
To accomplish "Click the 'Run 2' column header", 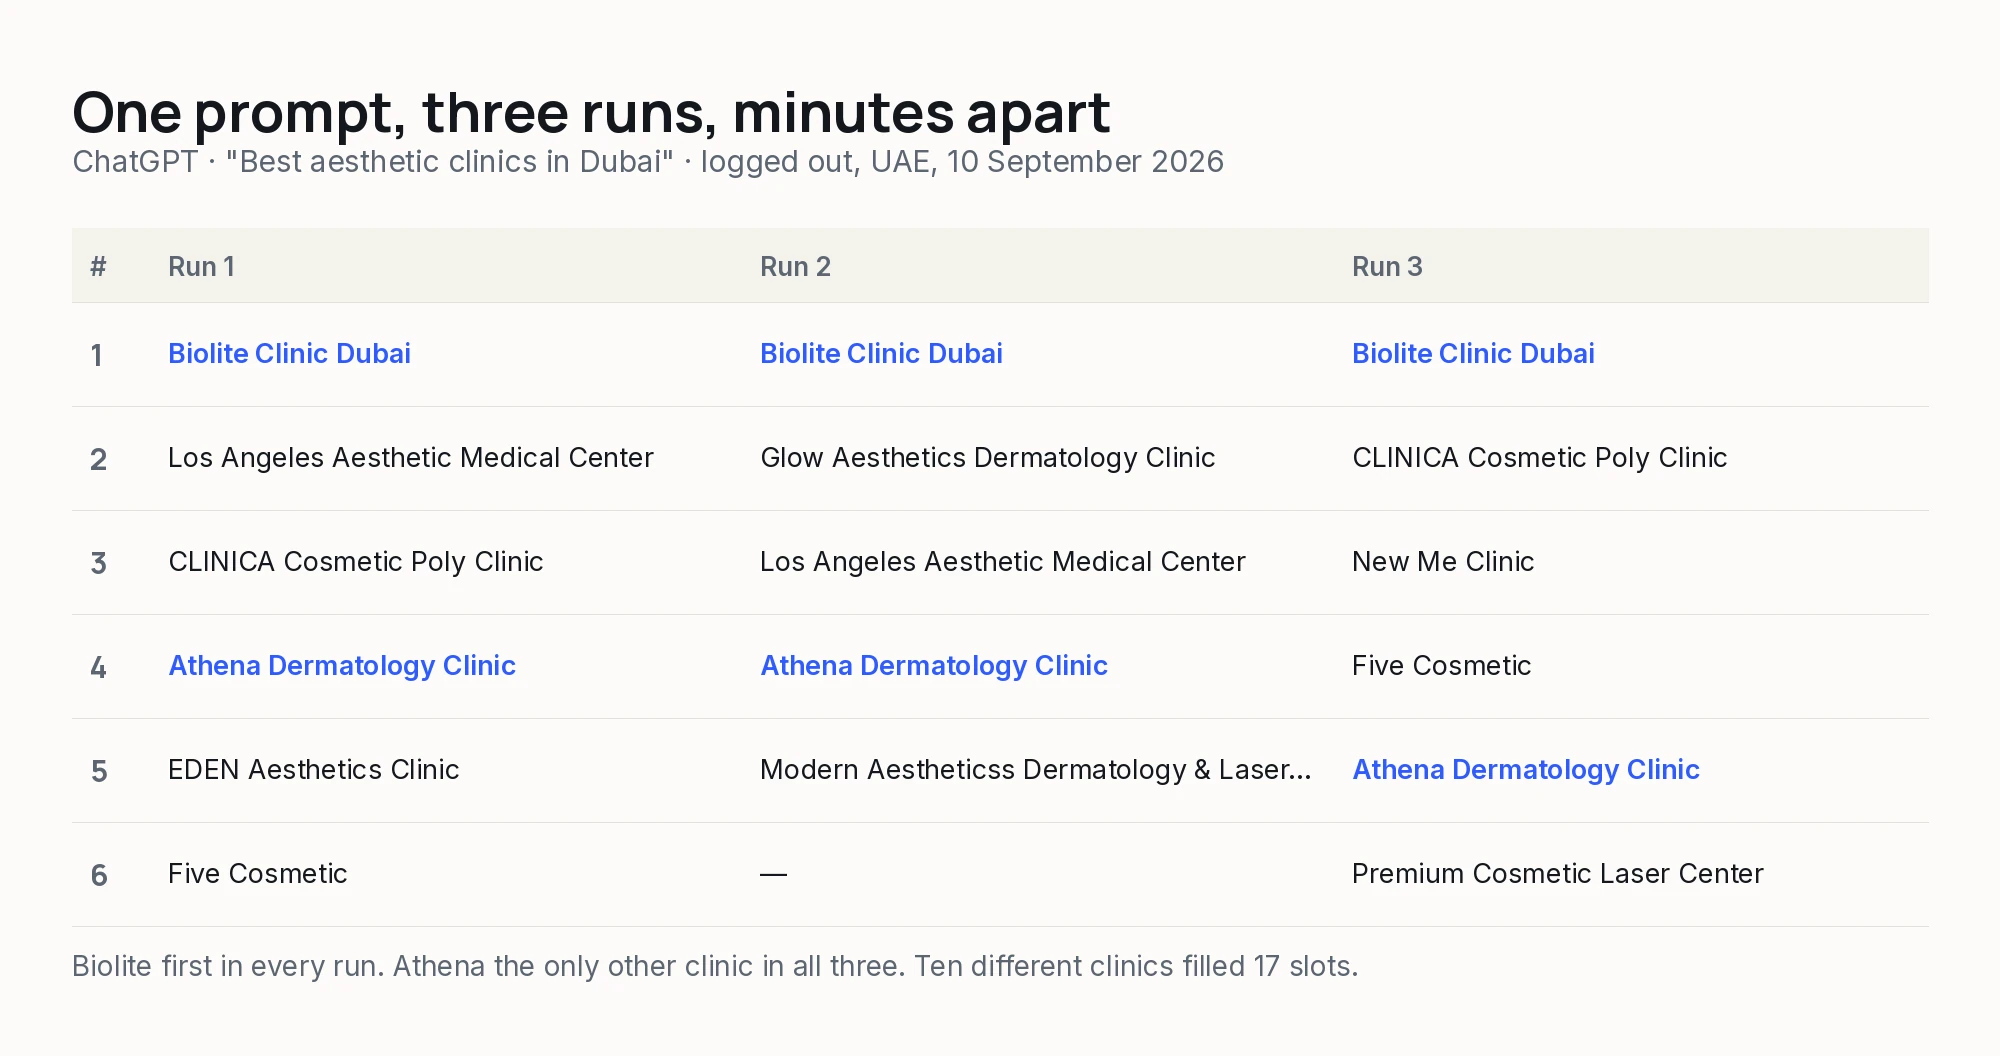I will point(795,266).
